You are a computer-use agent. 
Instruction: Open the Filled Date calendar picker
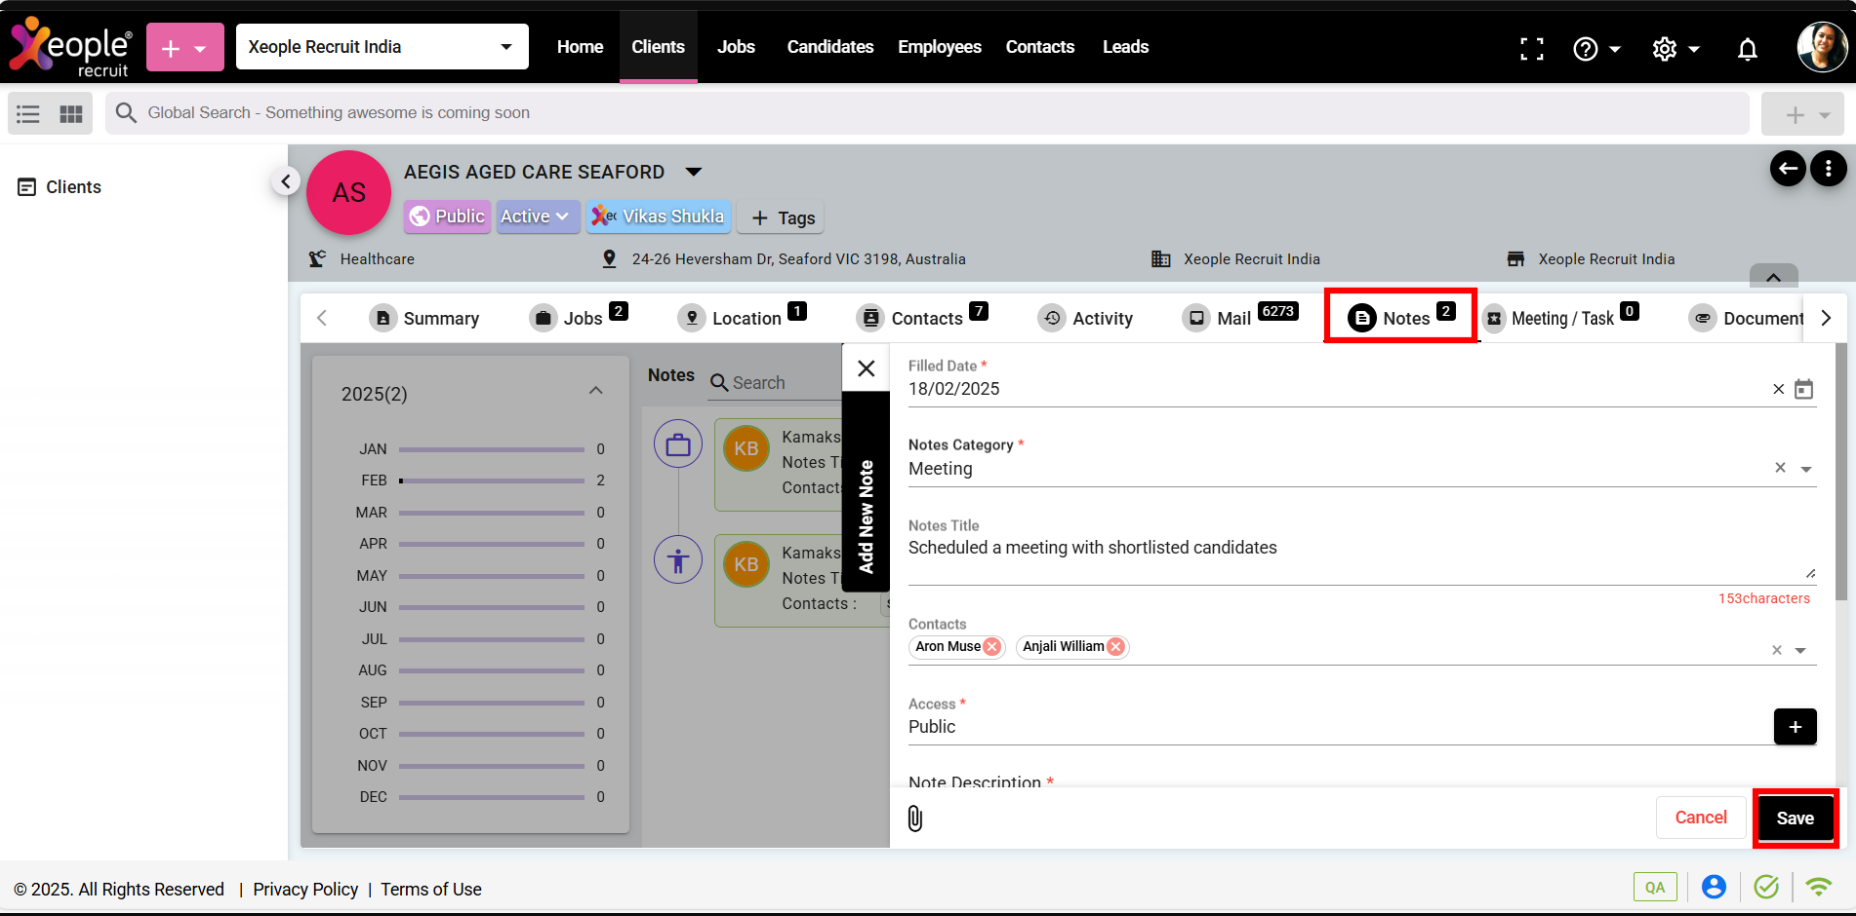1803,389
